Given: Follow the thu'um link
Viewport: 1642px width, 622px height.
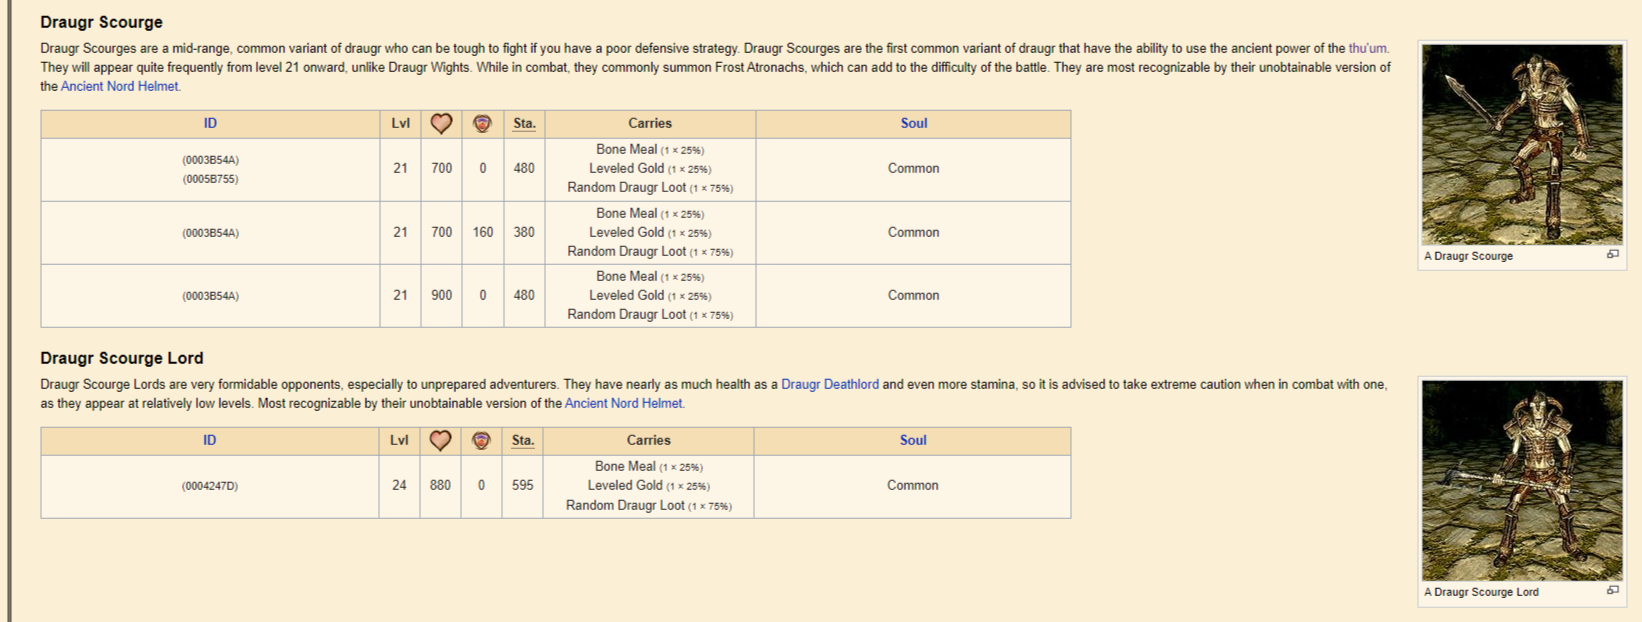Looking at the screenshot, I should (1368, 48).
